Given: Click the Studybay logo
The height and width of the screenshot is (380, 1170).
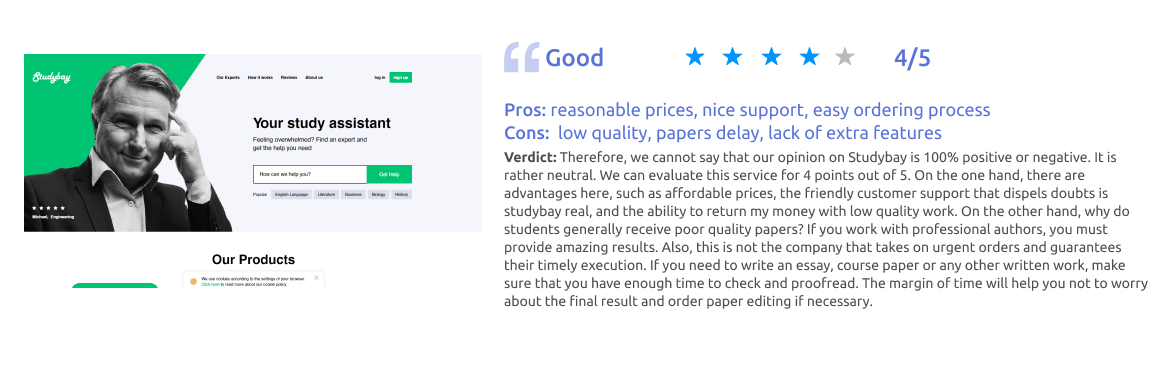Looking at the screenshot, I should 51,77.
